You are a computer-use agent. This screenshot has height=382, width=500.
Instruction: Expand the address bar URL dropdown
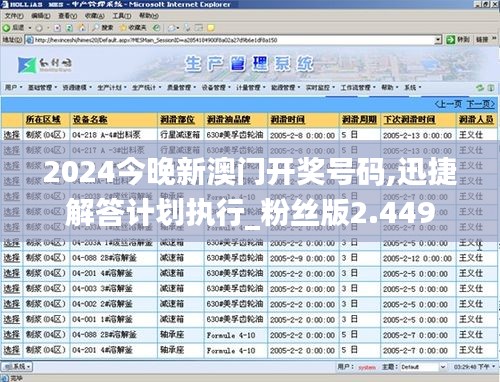click(x=438, y=40)
